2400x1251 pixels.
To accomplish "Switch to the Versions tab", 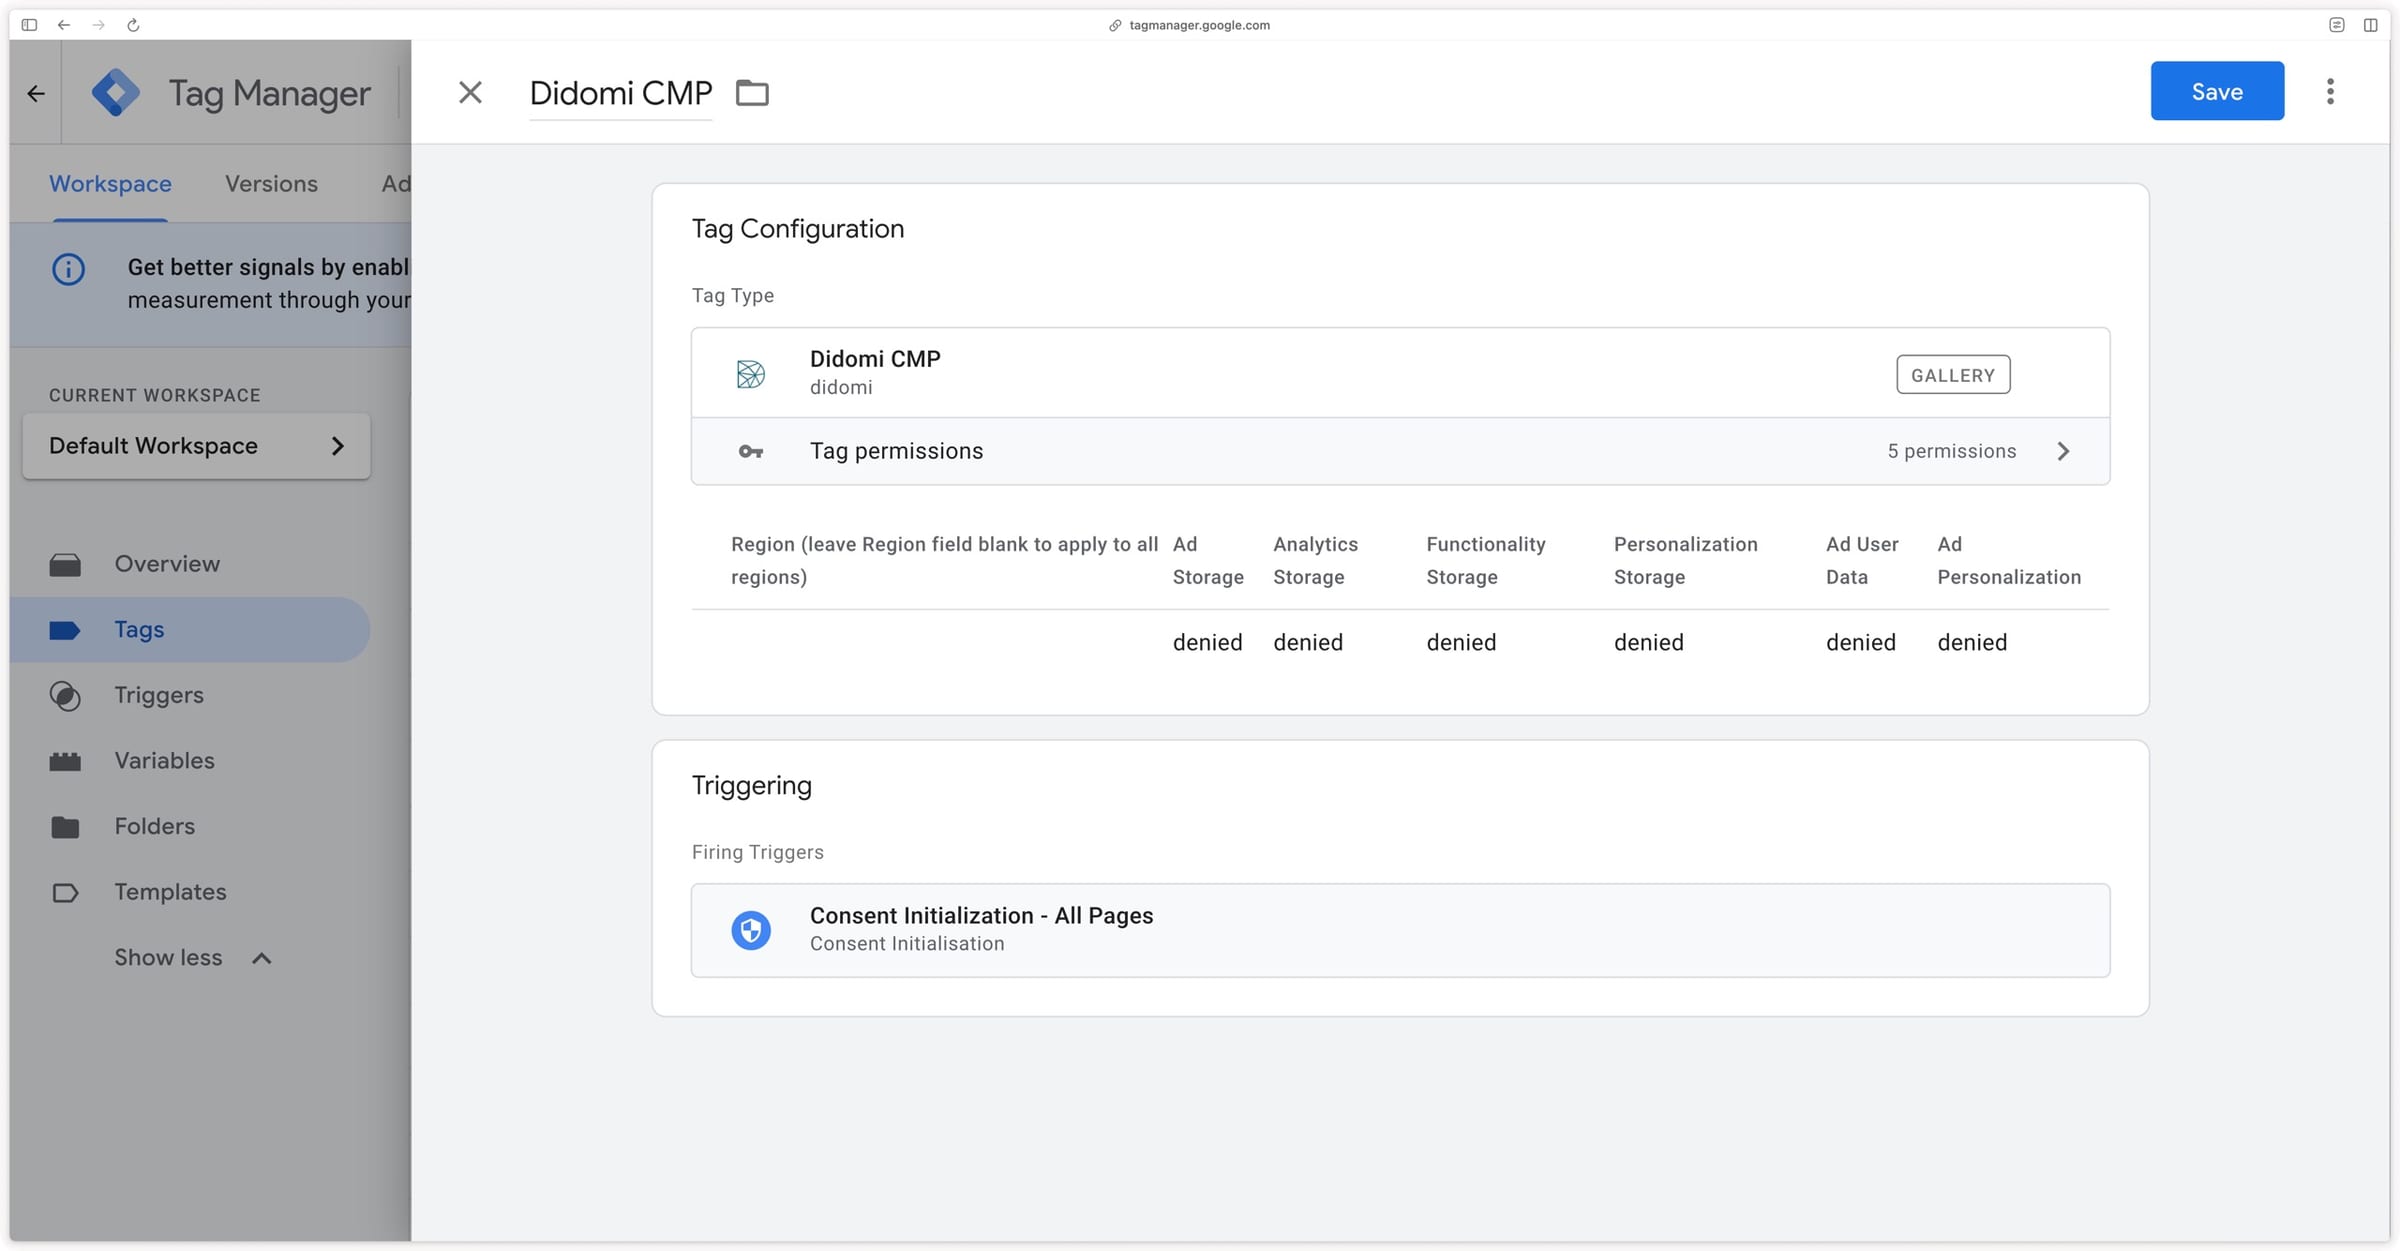I will [x=271, y=184].
